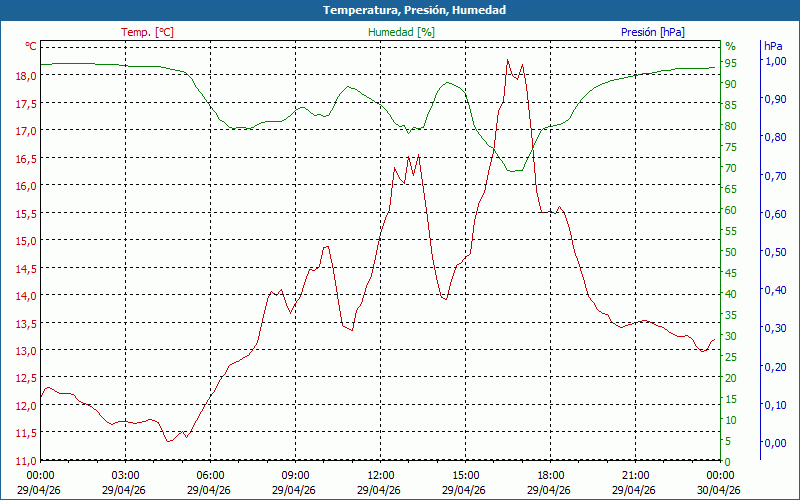
Task: Click the '18,0' temperature axis tick
Action: 25,76
